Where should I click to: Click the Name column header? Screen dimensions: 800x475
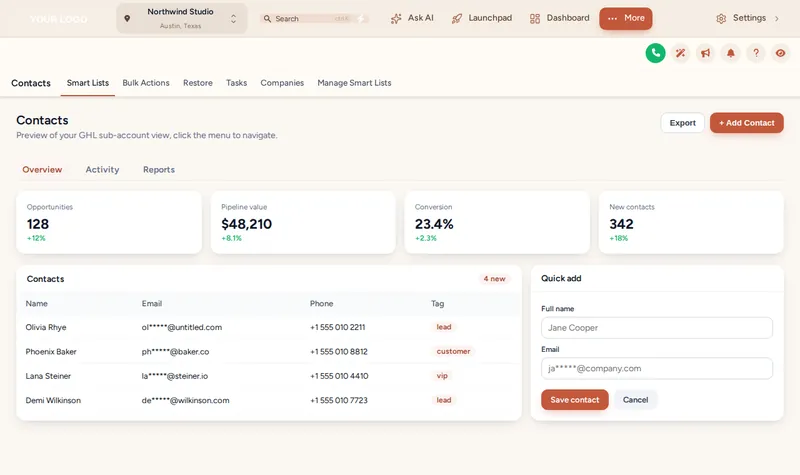pos(37,304)
